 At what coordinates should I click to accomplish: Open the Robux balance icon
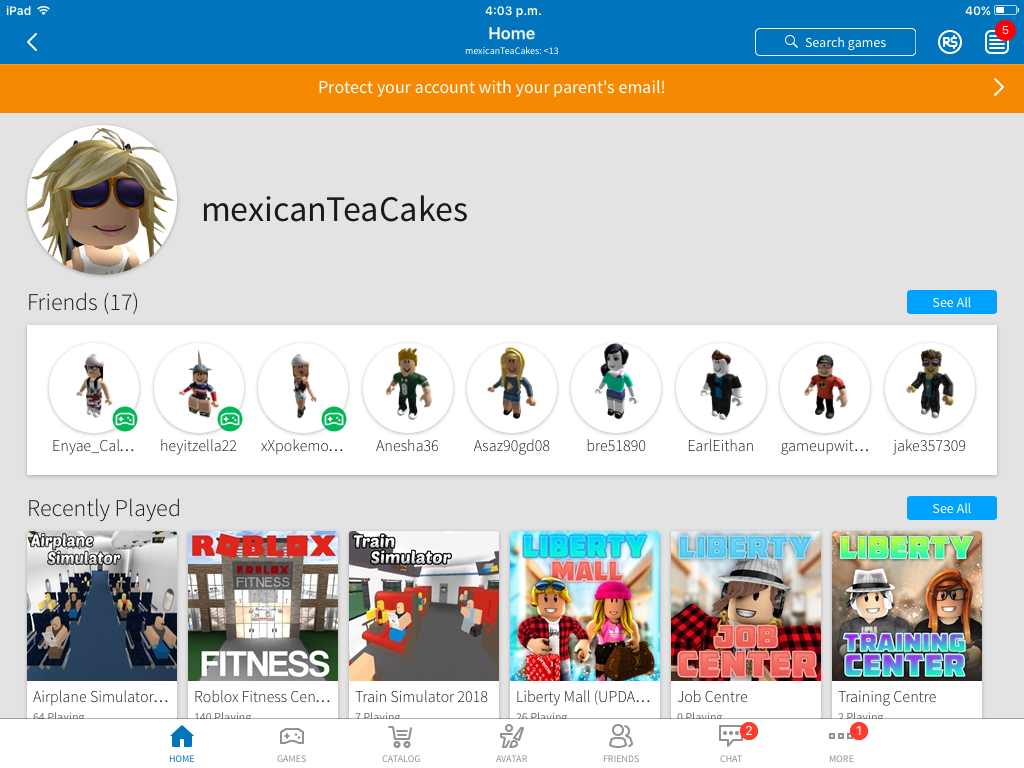[x=950, y=42]
